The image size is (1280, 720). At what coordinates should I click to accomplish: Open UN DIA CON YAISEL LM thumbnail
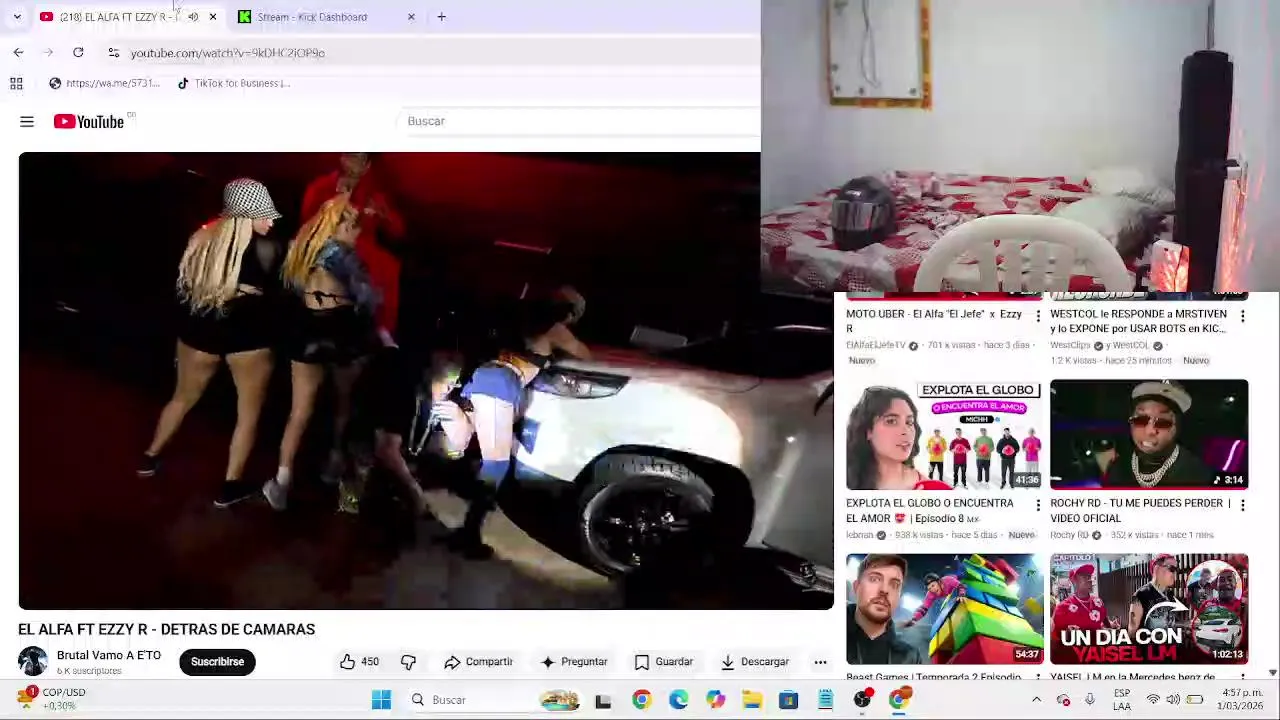[1149, 609]
